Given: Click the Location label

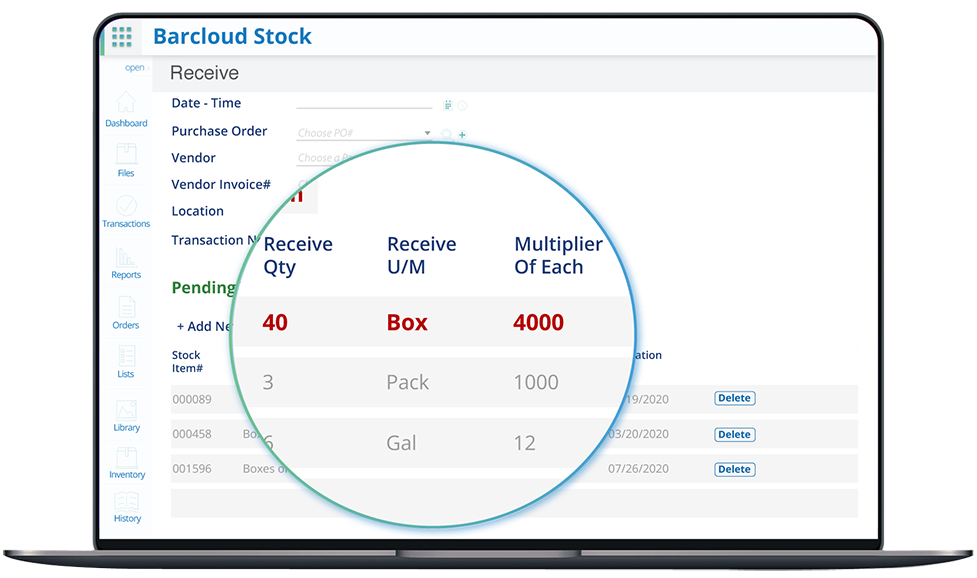Looking at the screenshot, I should [198, 211].
